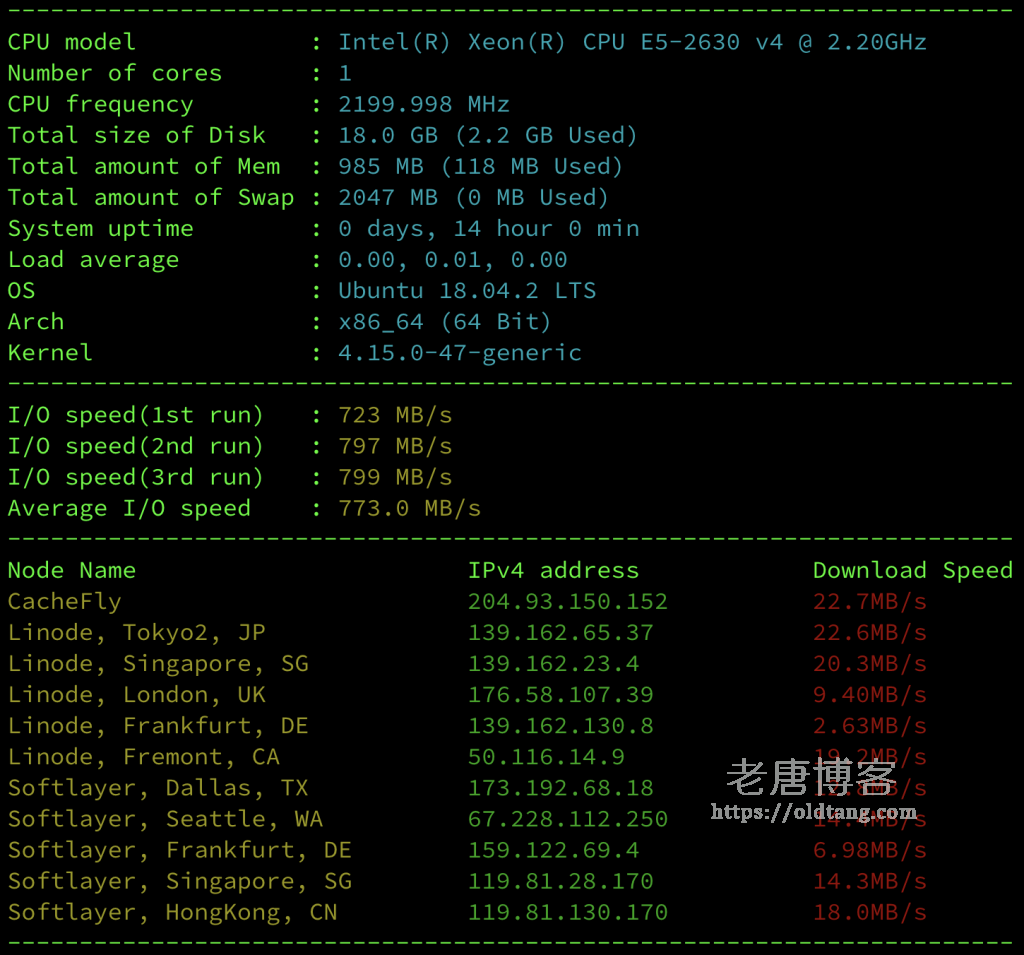Viewport: 1024px width, 955px height.
Task: Click the kernel version 4.15.0-47-generic
Action: click(x=459, y=353)
